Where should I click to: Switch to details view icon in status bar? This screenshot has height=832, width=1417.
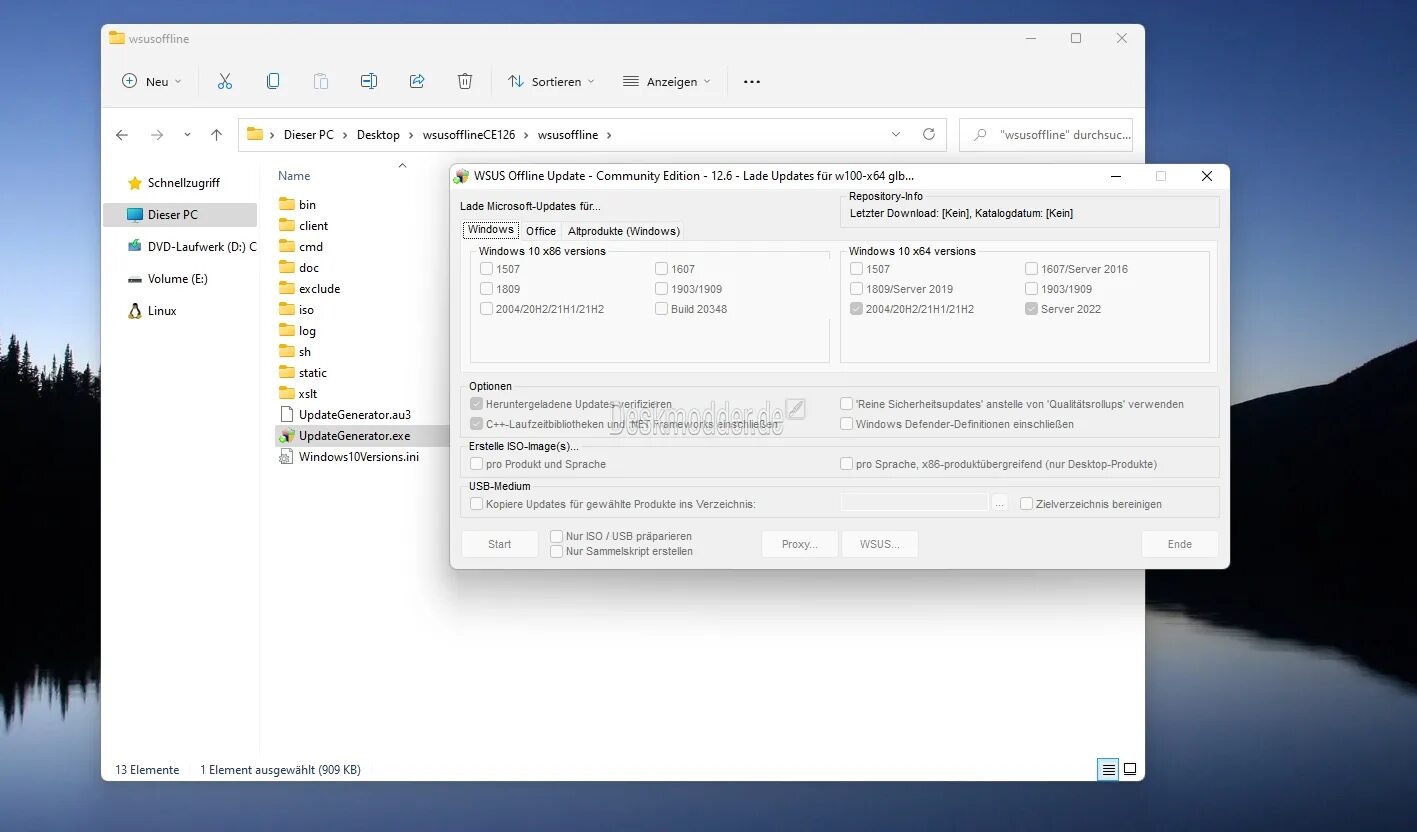pos(1108,770)
